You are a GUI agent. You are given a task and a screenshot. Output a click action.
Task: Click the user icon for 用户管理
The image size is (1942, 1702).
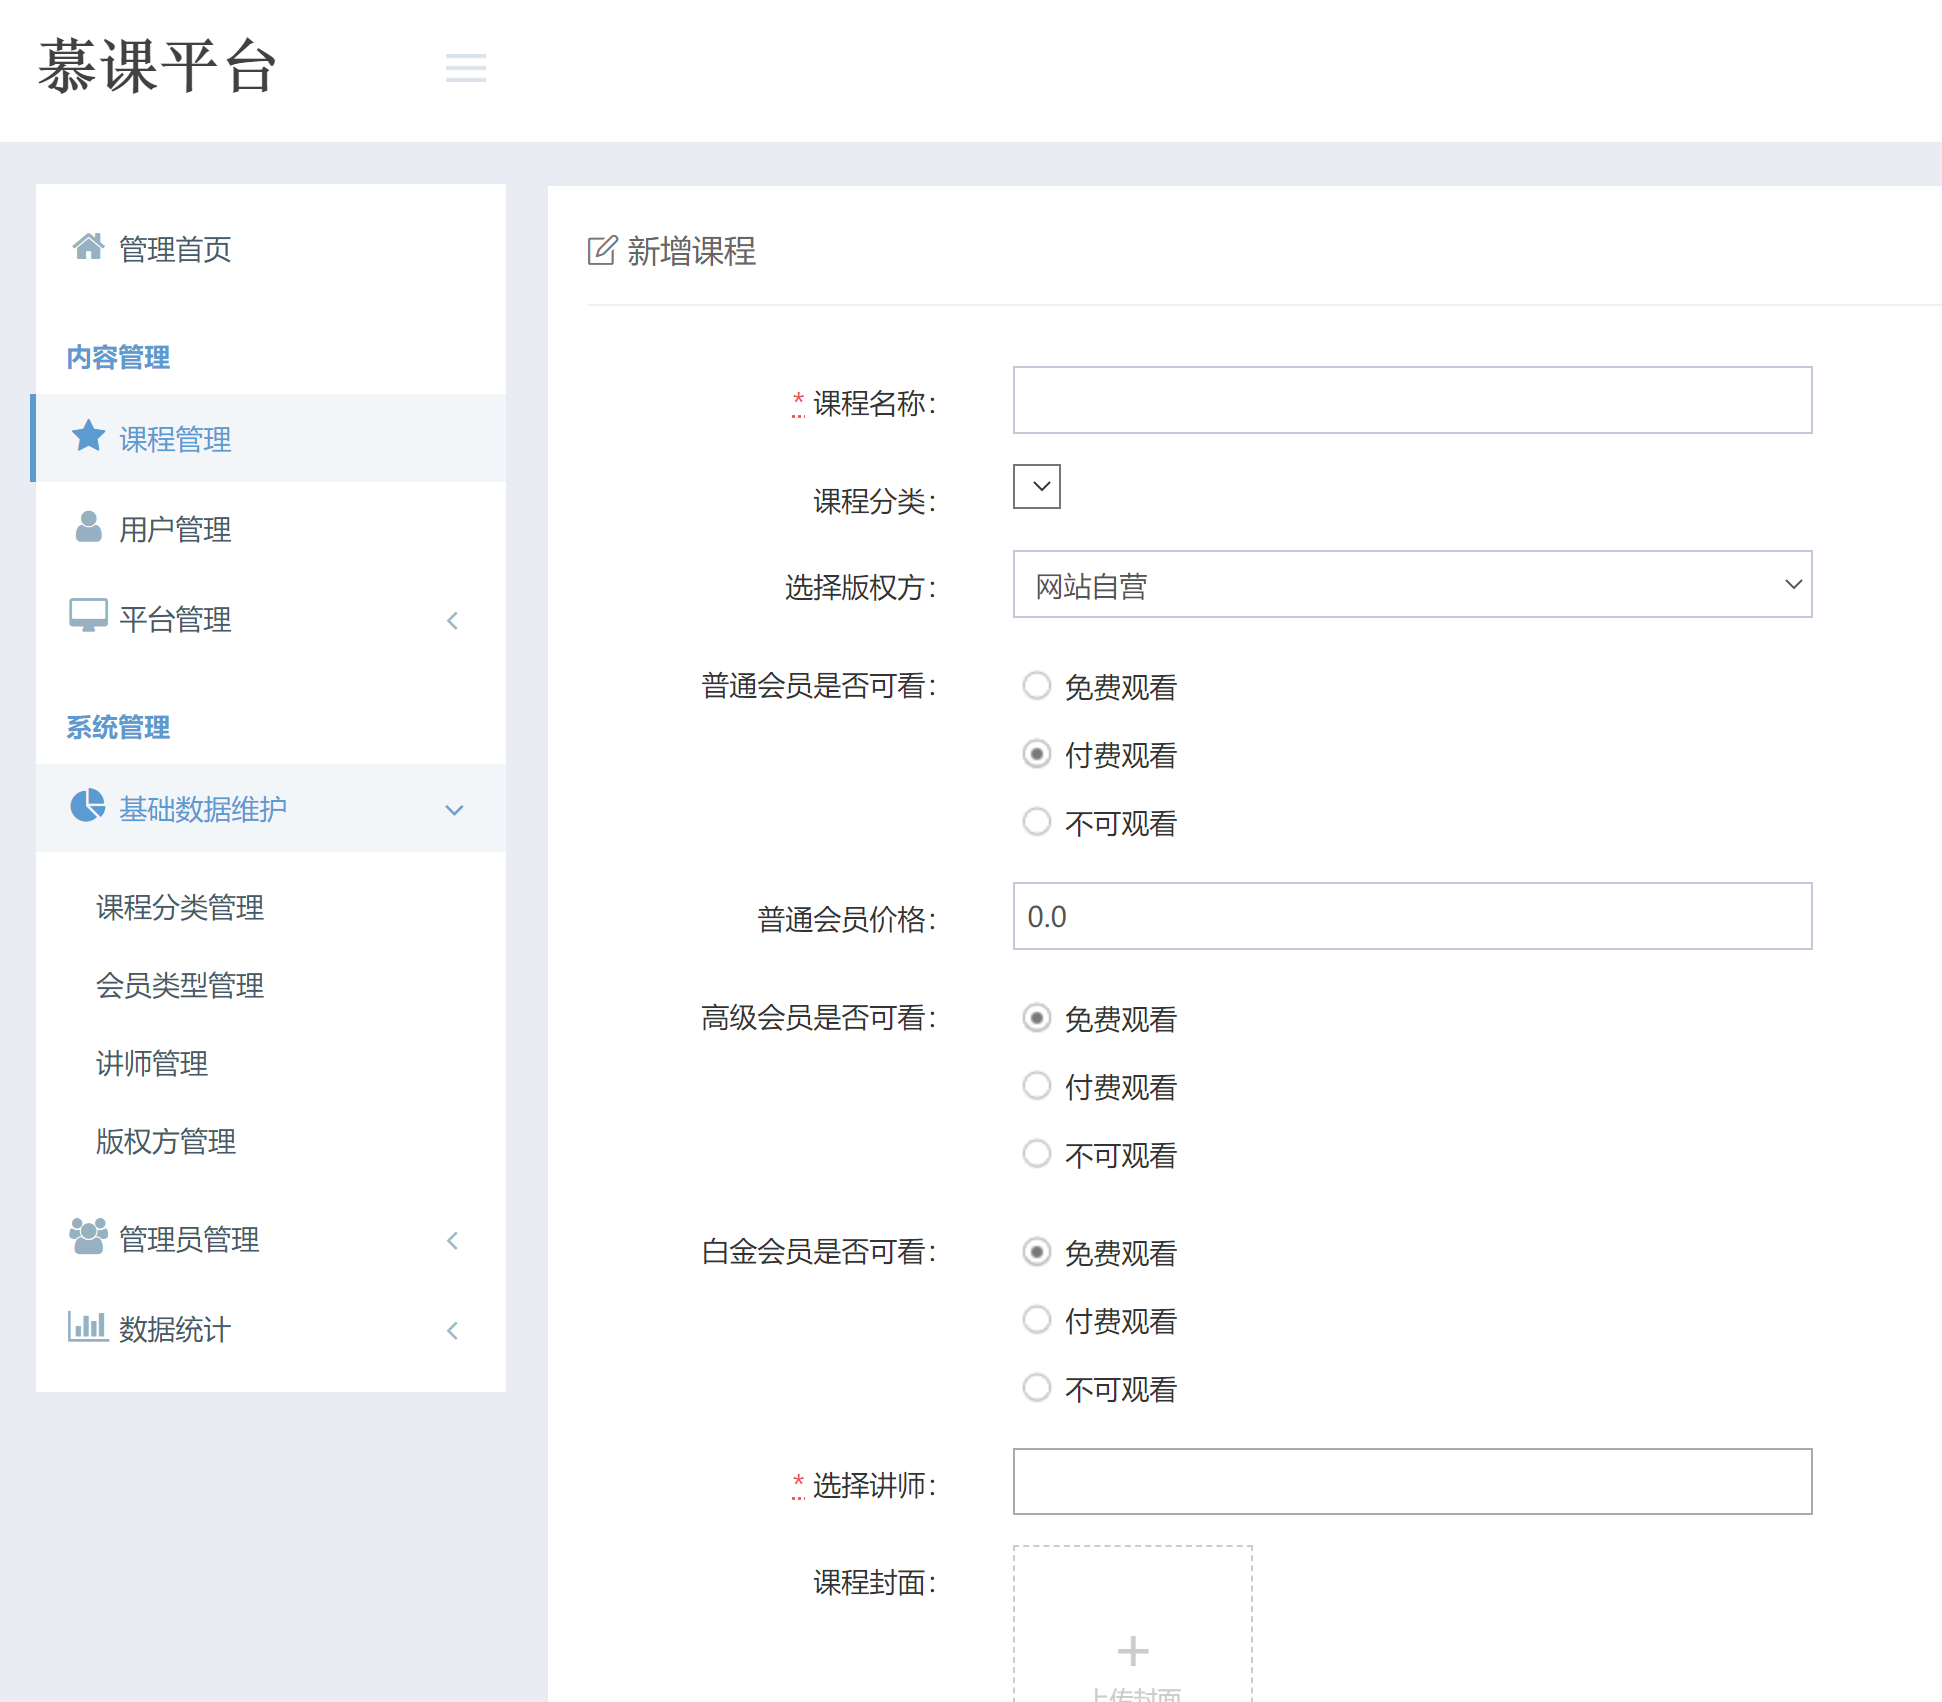pos(88,526)
